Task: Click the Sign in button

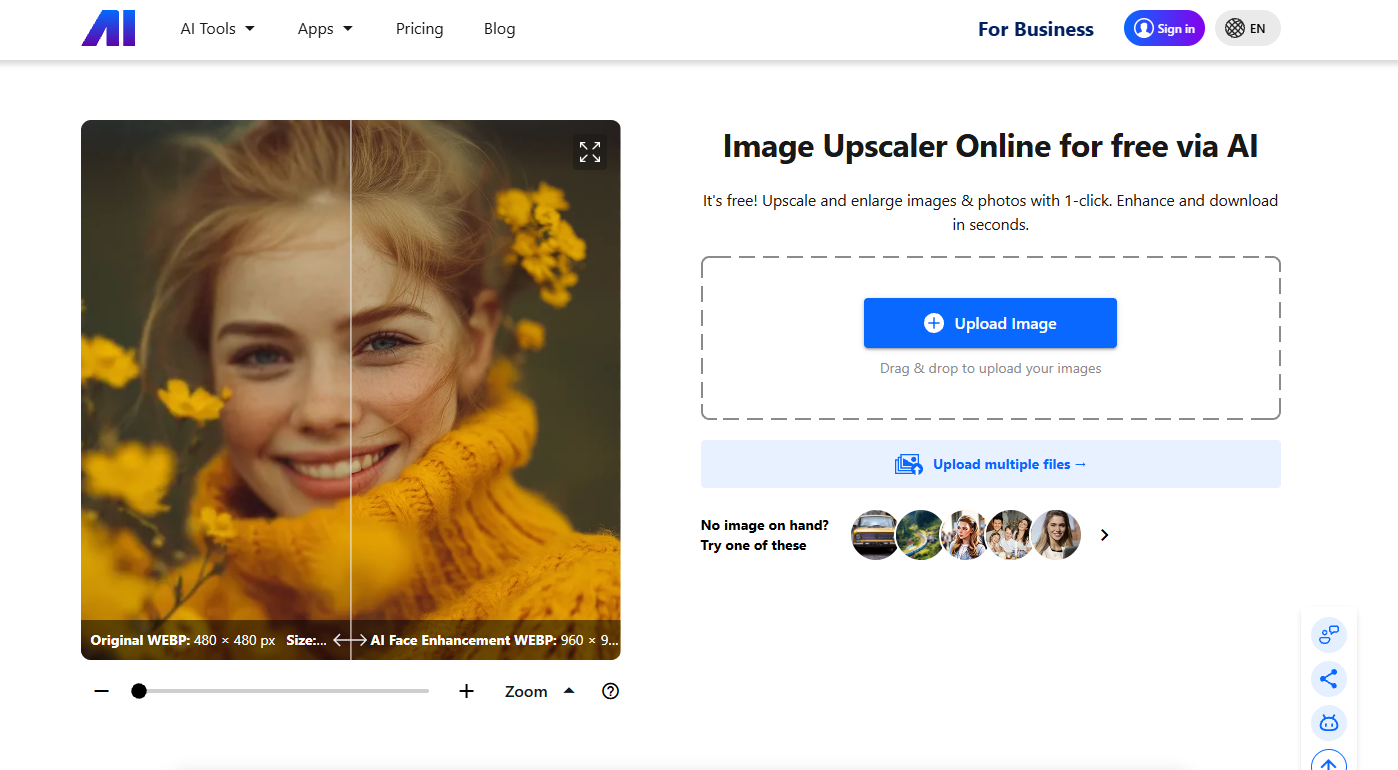Action: point(1164,28)
